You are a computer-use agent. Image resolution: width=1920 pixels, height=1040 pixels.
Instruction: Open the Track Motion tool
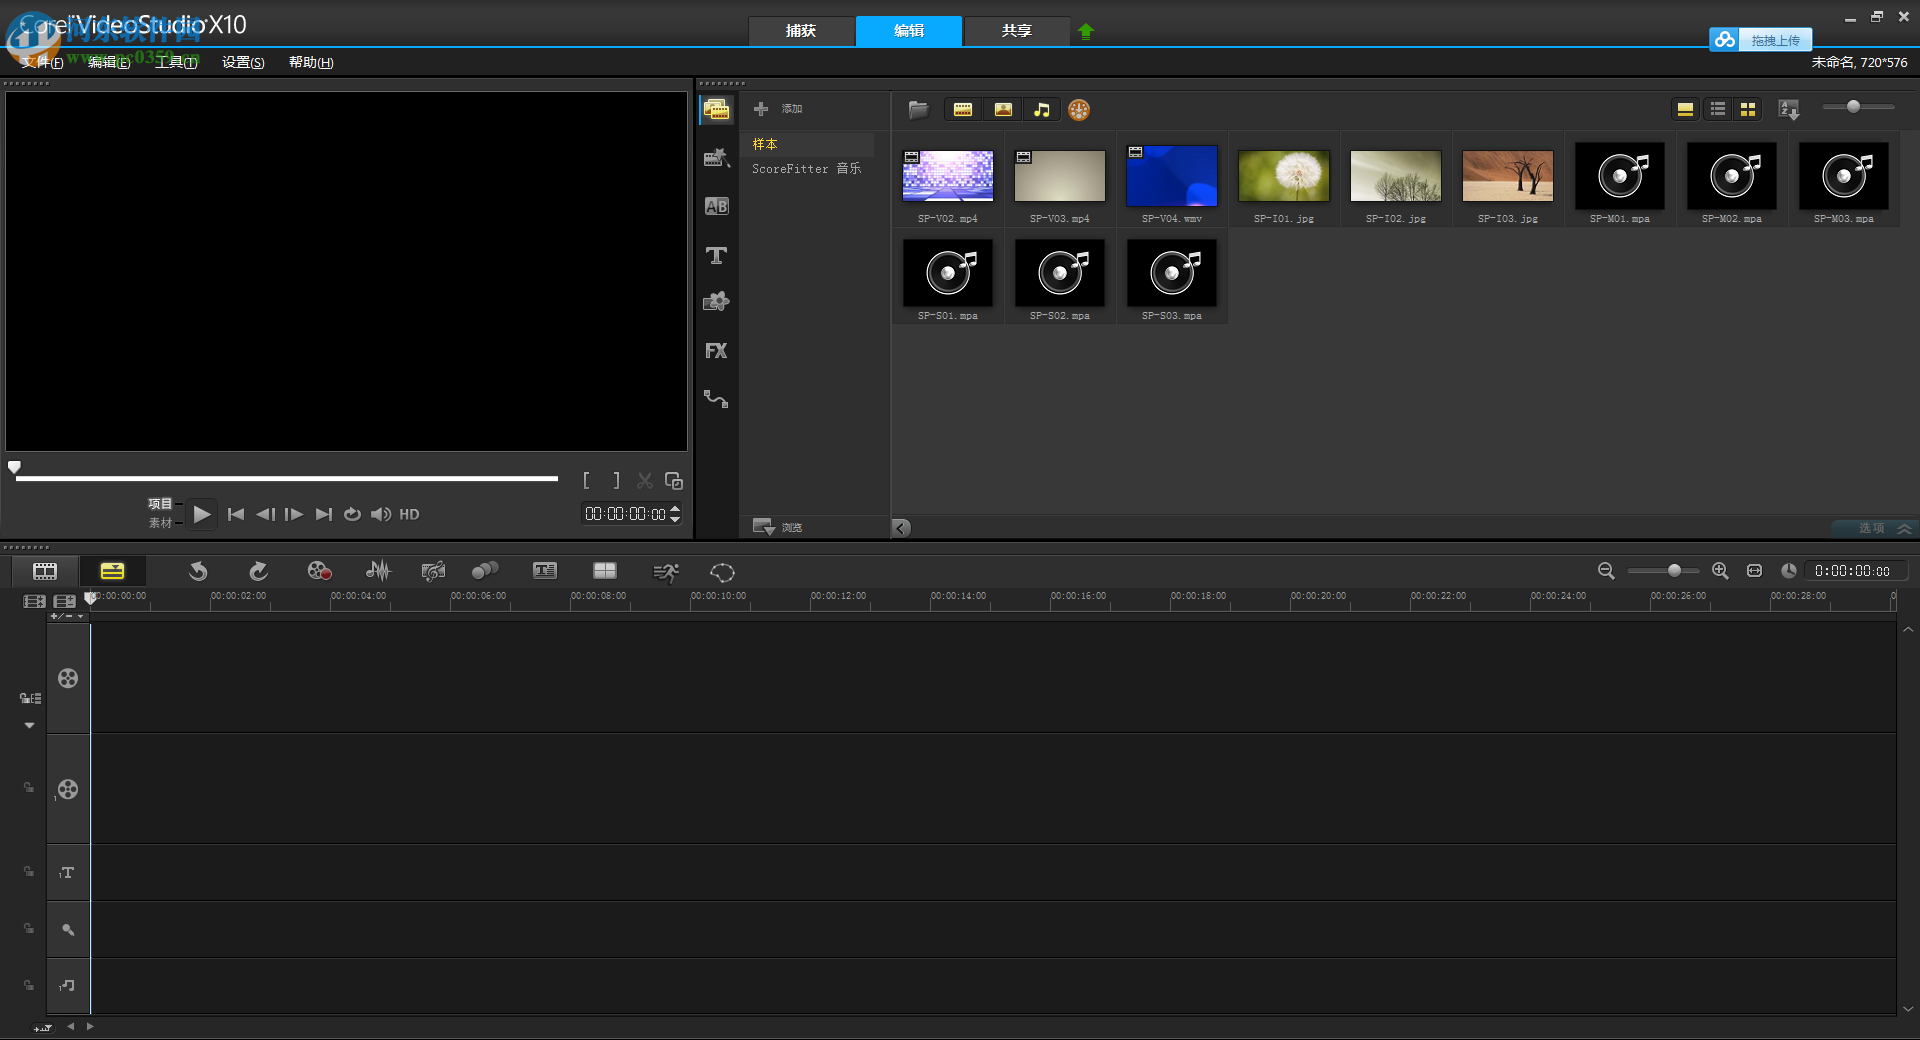(485, 571)
